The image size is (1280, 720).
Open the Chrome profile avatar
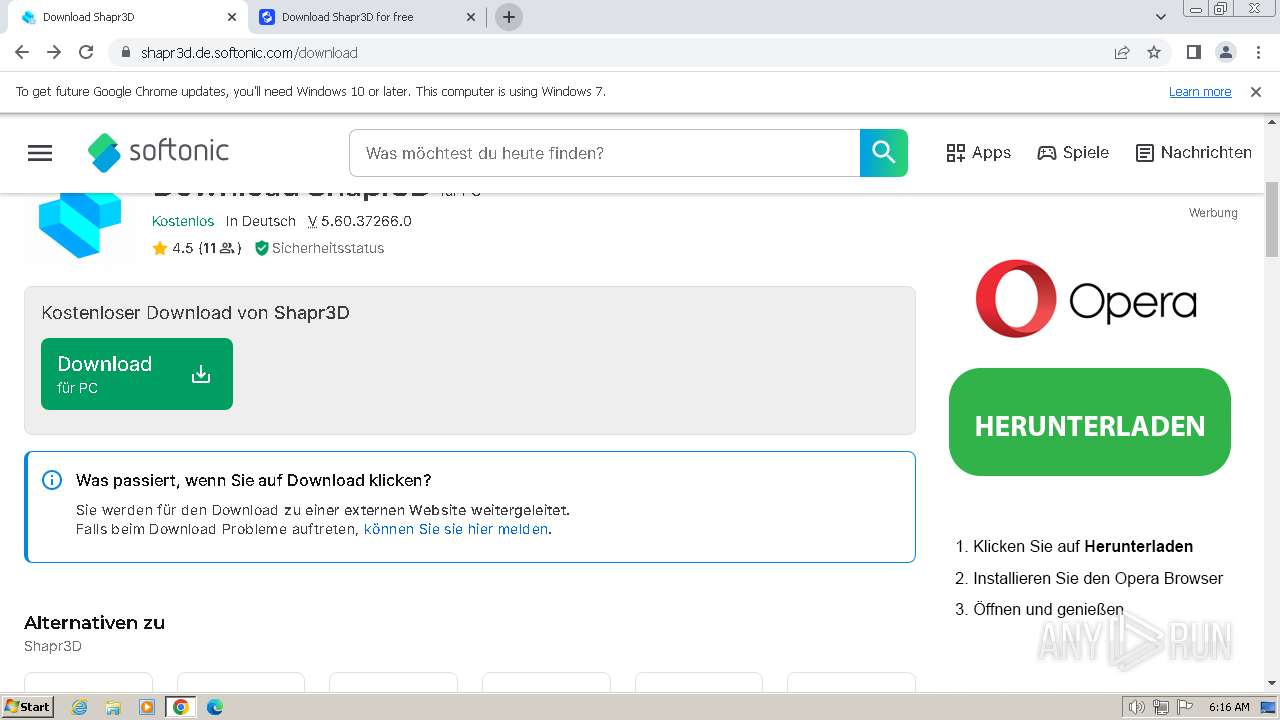pyautogui.click(x=1225, y=52)
